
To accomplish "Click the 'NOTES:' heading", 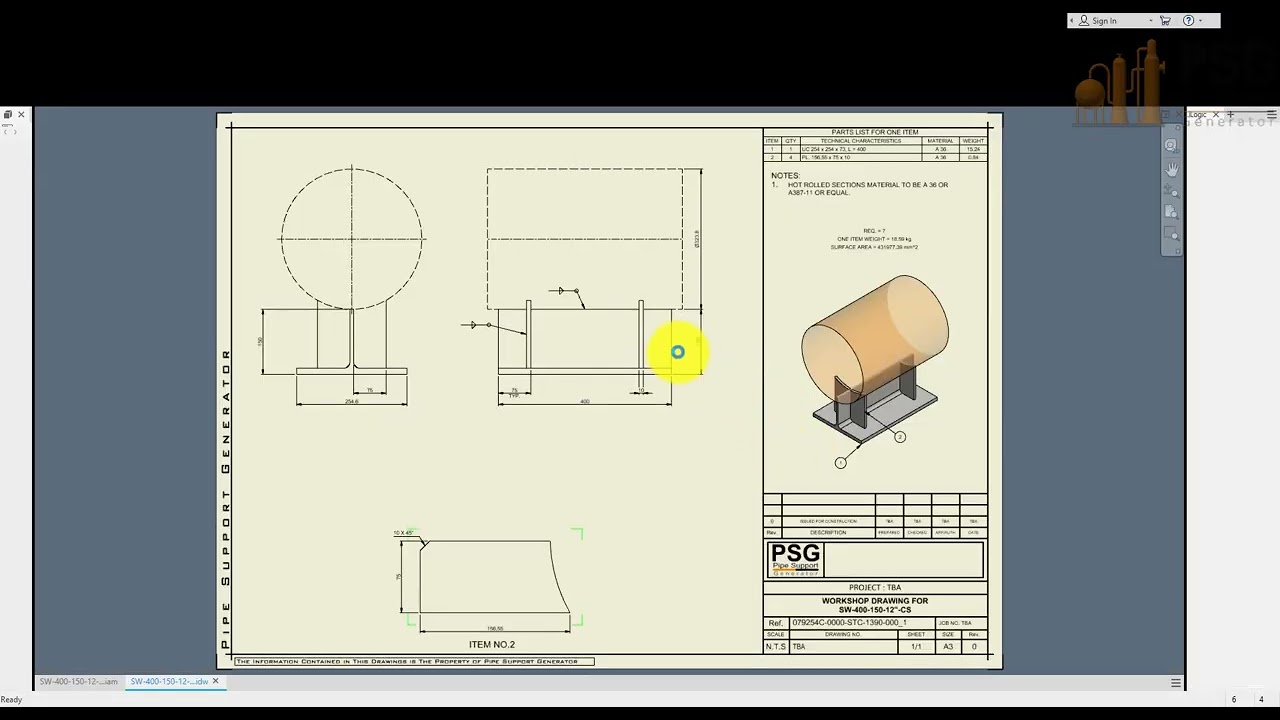I will [x=785, y=176].
